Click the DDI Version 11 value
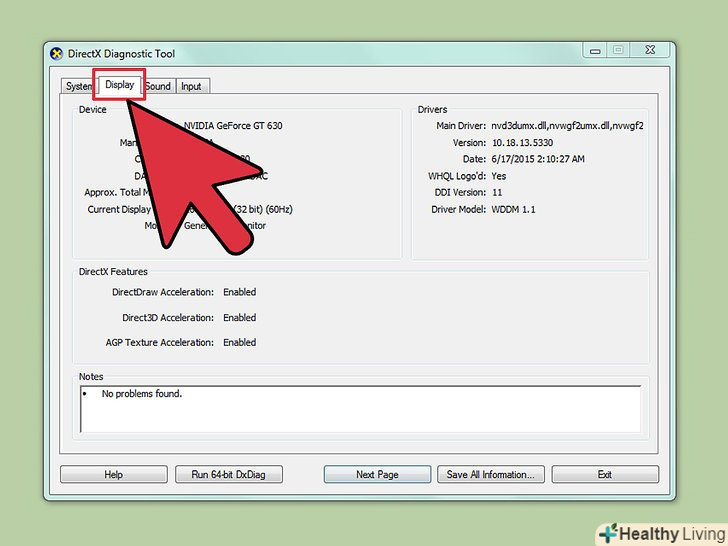The image size is (728, 546). click(x=497, y=192)
